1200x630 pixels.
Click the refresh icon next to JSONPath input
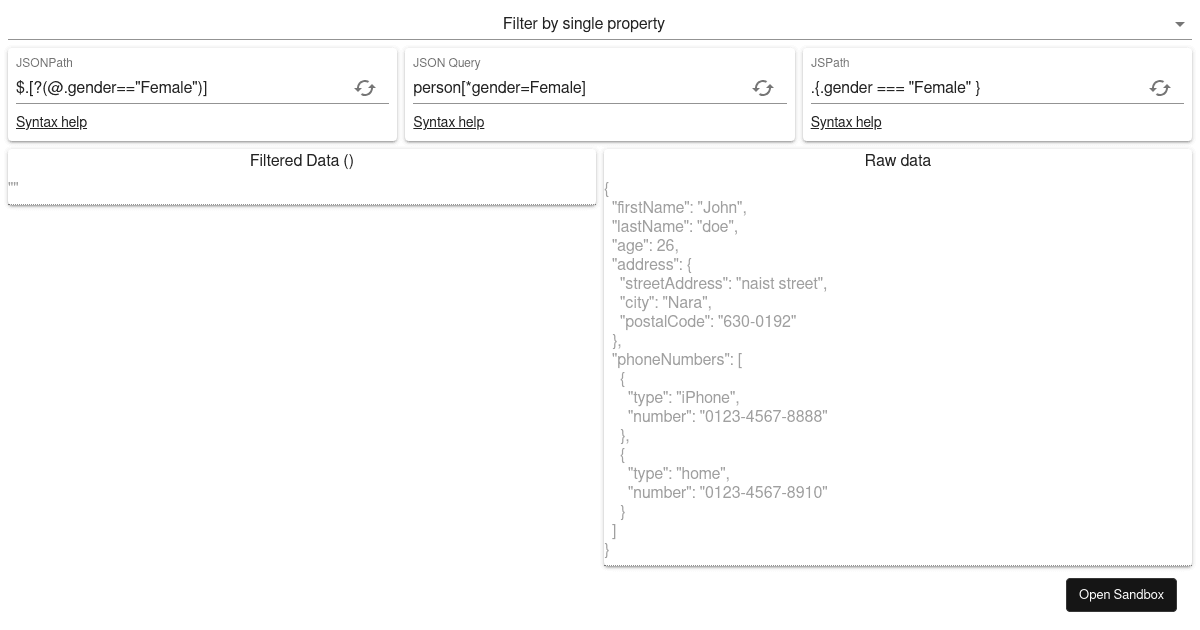tap(366, 88)
